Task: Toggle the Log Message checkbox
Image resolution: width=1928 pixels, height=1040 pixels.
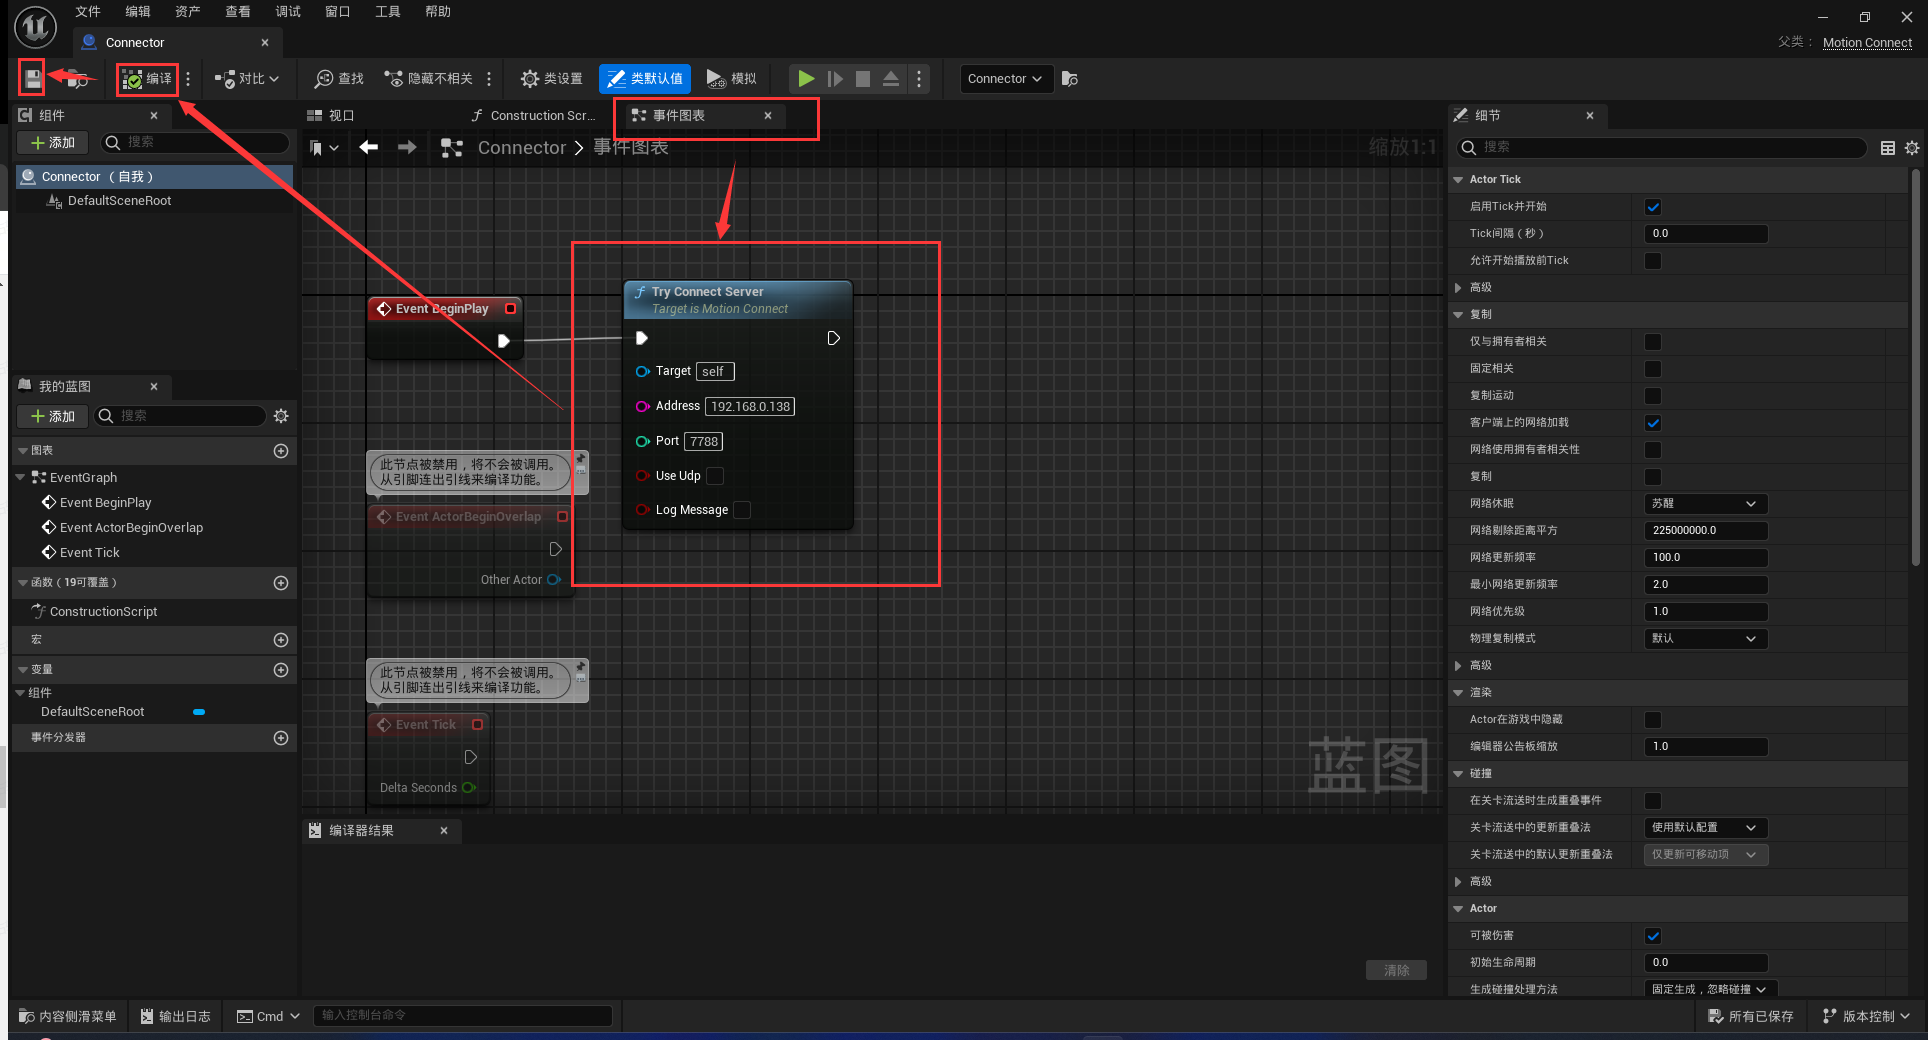Action: 742,510
